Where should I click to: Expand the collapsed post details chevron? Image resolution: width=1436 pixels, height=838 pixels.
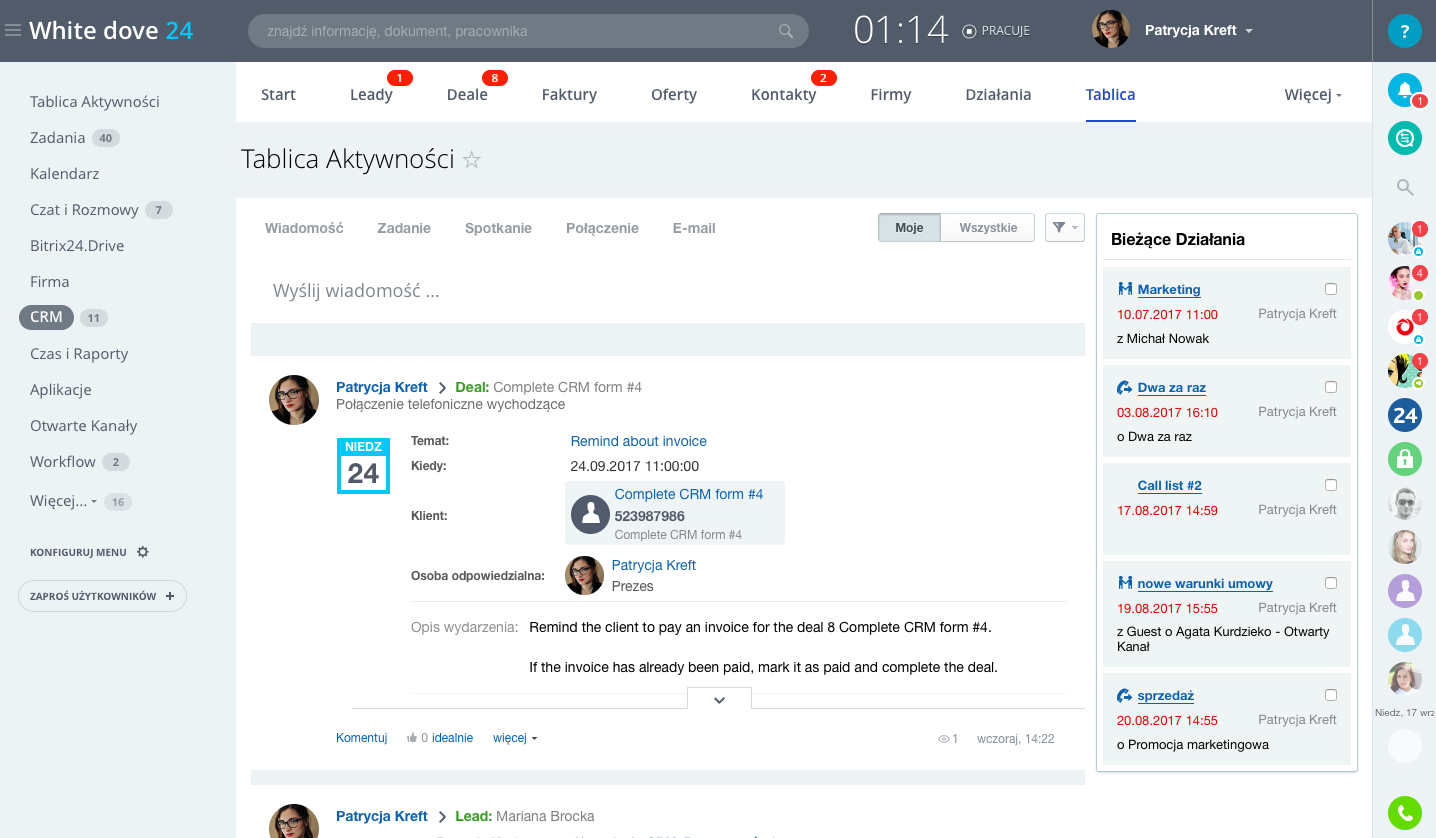point(719,700)
